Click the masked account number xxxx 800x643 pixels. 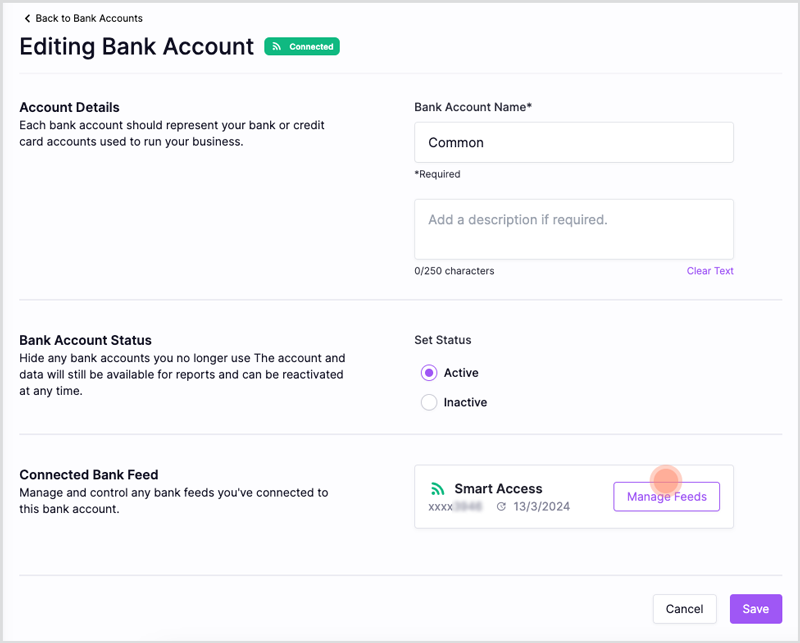tap(455, 507)
